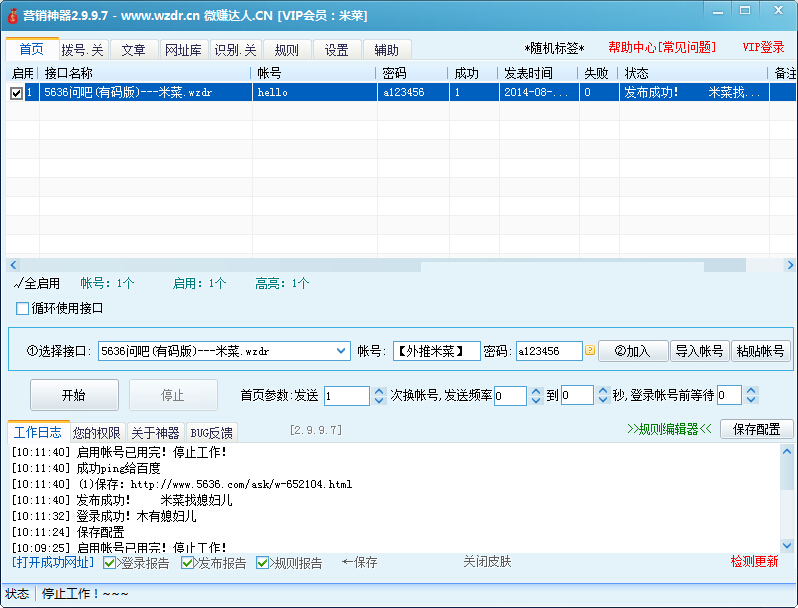The height and width of the screenshot is (608, 798).
Task: Click the red app logo icon in title bar
Action: 13,16
